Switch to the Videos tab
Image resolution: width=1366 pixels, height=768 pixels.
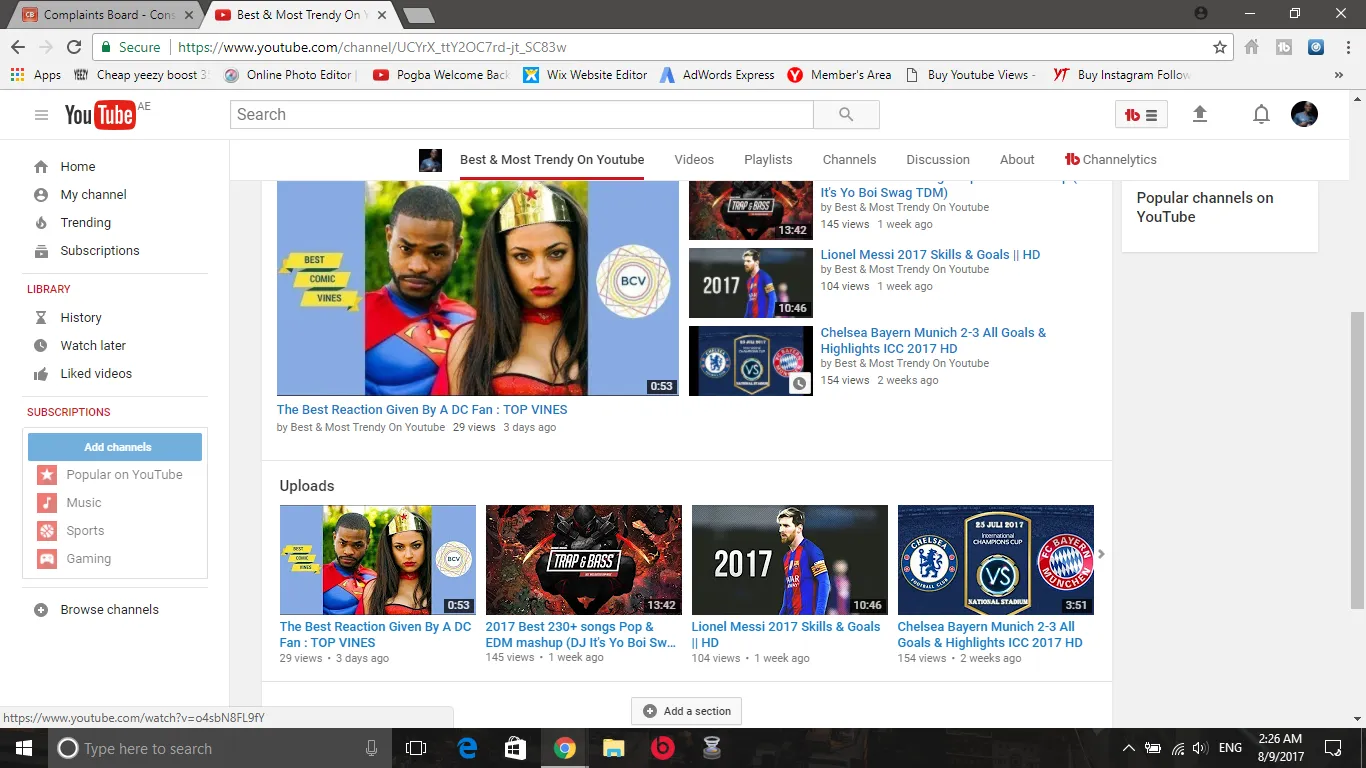pos(694,160)
